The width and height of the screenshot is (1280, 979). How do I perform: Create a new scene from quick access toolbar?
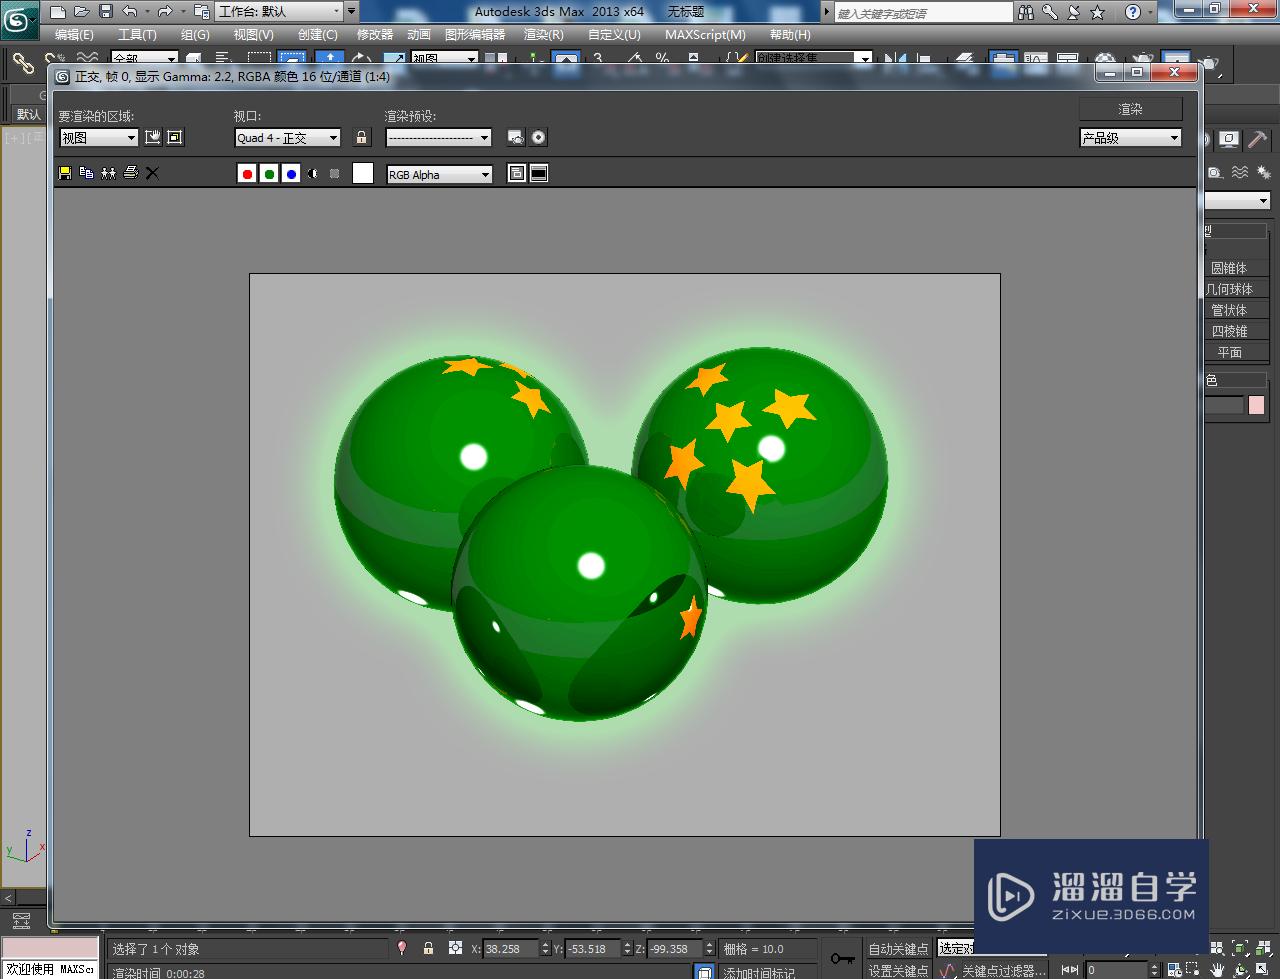pyautogui.click(x=58, y=12)
